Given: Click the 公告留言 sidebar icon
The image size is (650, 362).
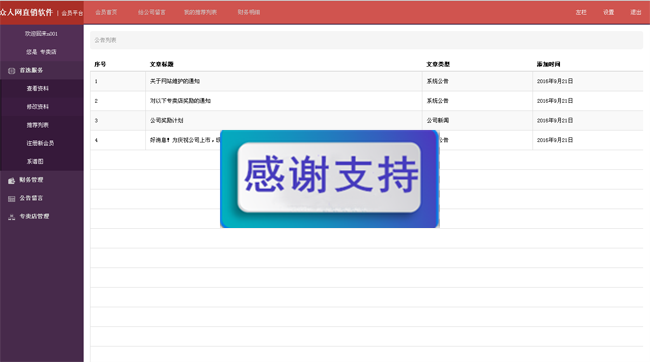Looking at the screenshot, I should coord(12,199).
